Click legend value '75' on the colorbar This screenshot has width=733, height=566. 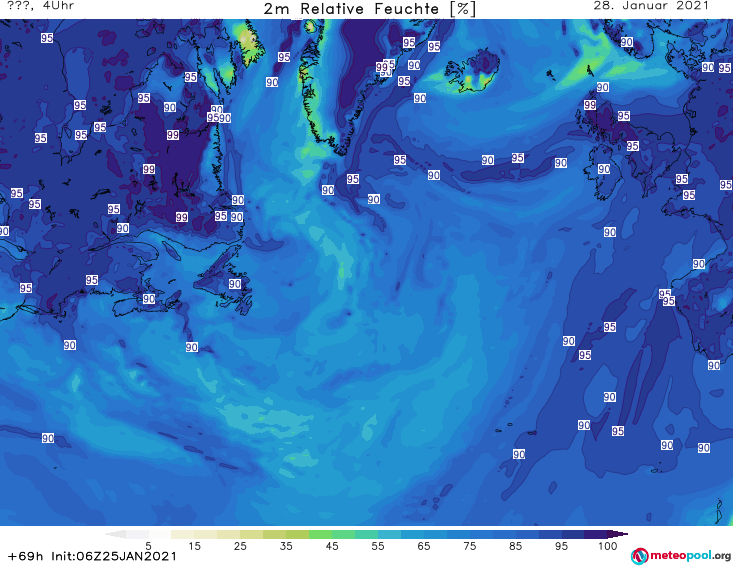[x=469, y=546]
